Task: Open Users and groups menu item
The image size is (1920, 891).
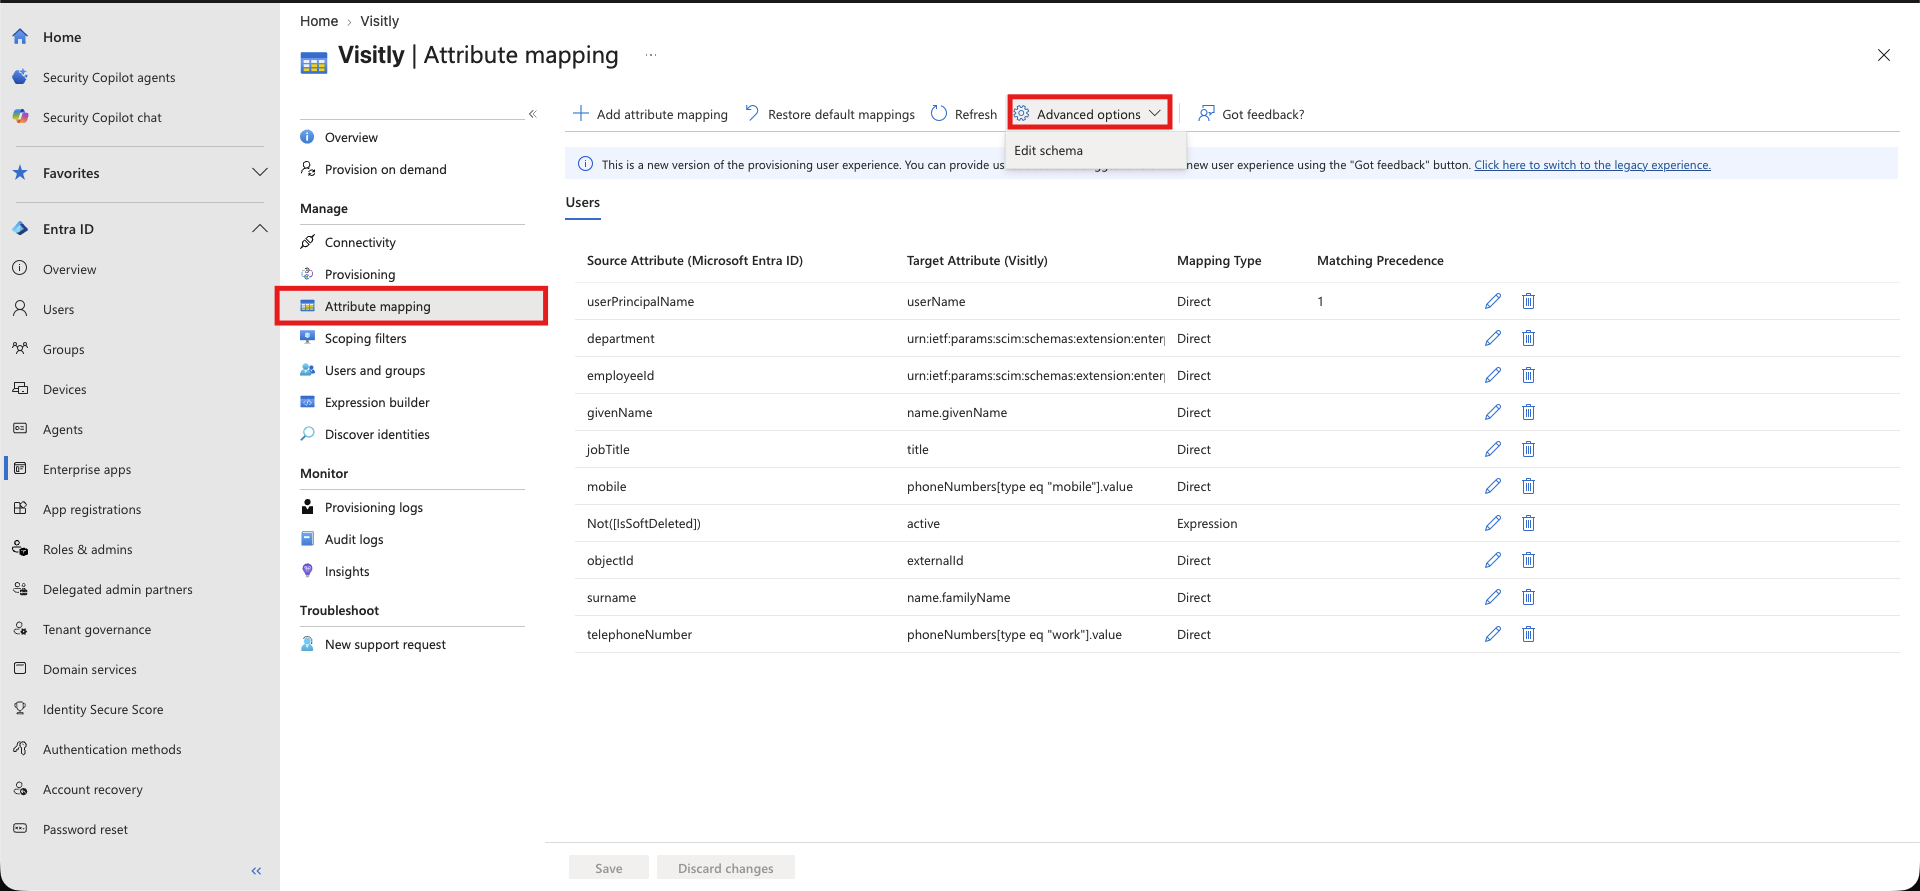Action: 375,370
